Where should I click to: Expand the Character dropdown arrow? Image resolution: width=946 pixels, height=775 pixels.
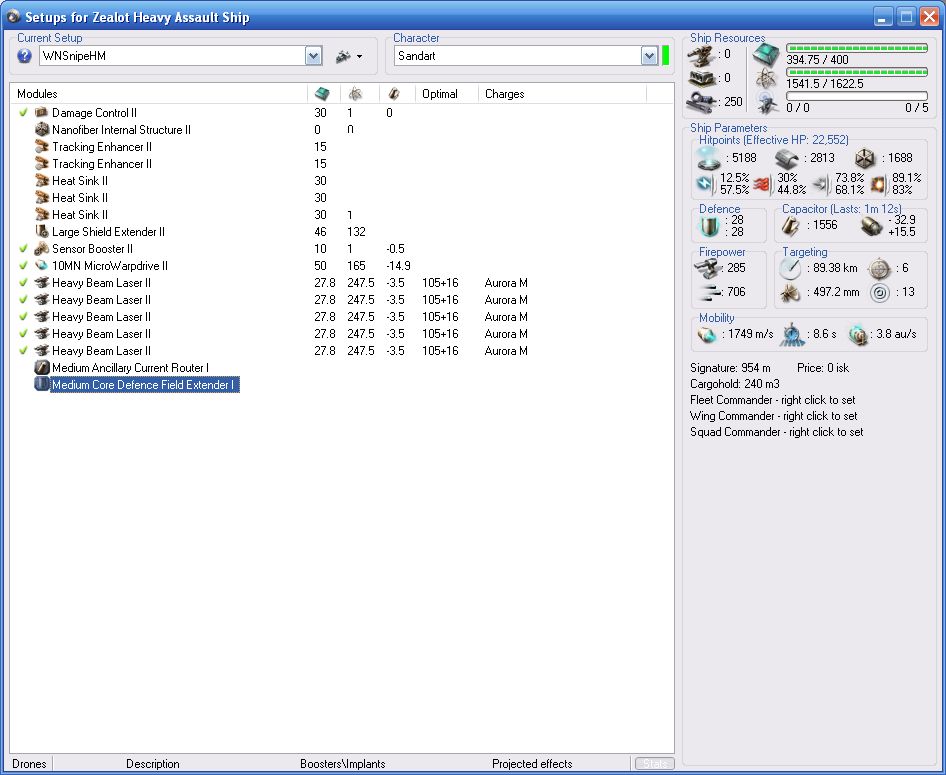click(x=649, y=56)
